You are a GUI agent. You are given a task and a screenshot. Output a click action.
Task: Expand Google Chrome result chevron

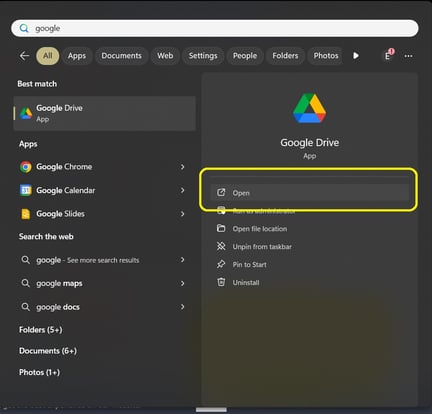(x=182, y=167)
